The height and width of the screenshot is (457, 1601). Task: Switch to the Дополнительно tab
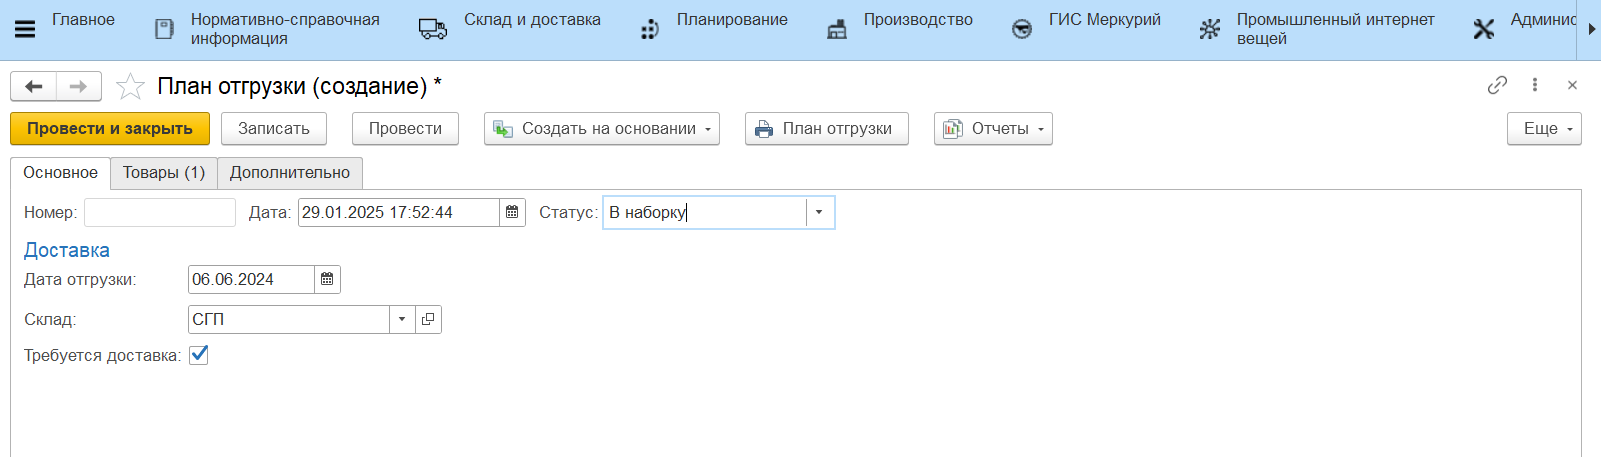point(290,173)
